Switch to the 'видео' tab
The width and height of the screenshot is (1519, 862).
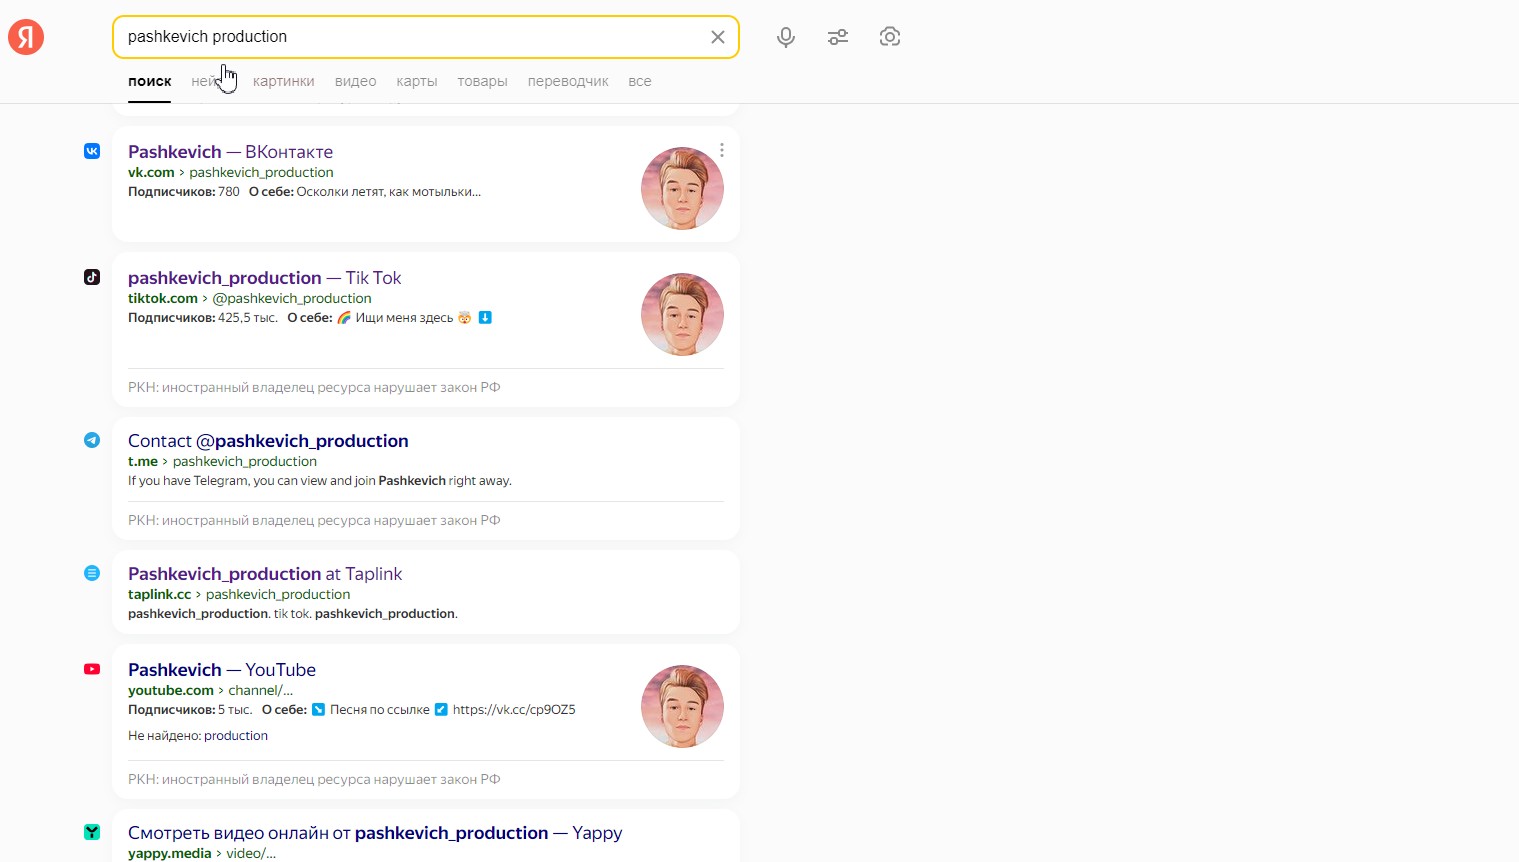coord(356,81)
